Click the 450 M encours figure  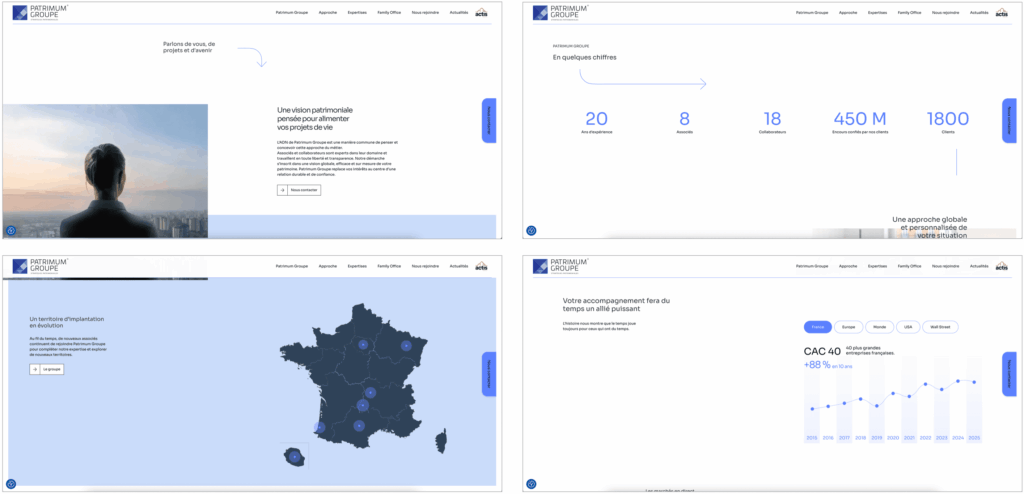tap(859, 119)
